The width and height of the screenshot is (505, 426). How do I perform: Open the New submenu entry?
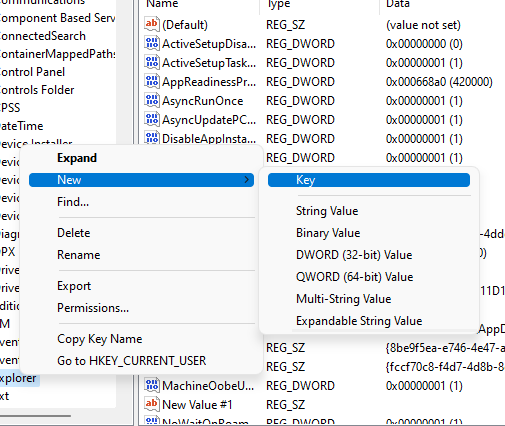click(x=141, y=180)
